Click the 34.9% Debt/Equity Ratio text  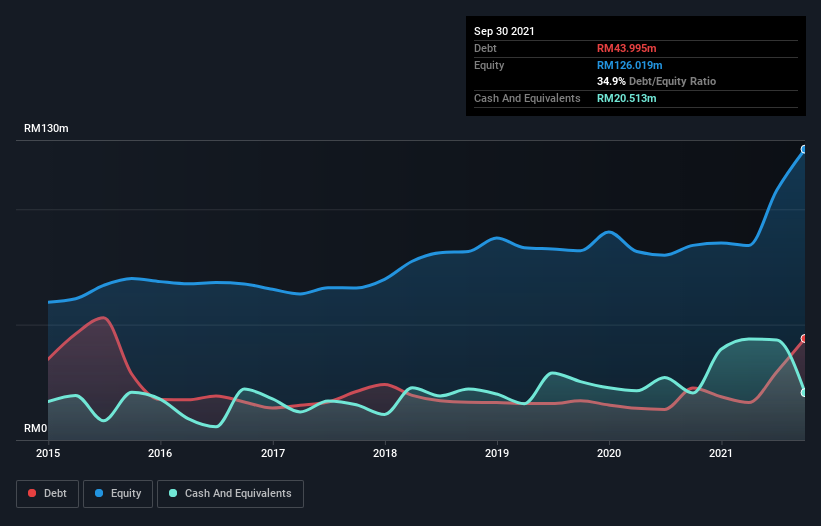[657, 82]
